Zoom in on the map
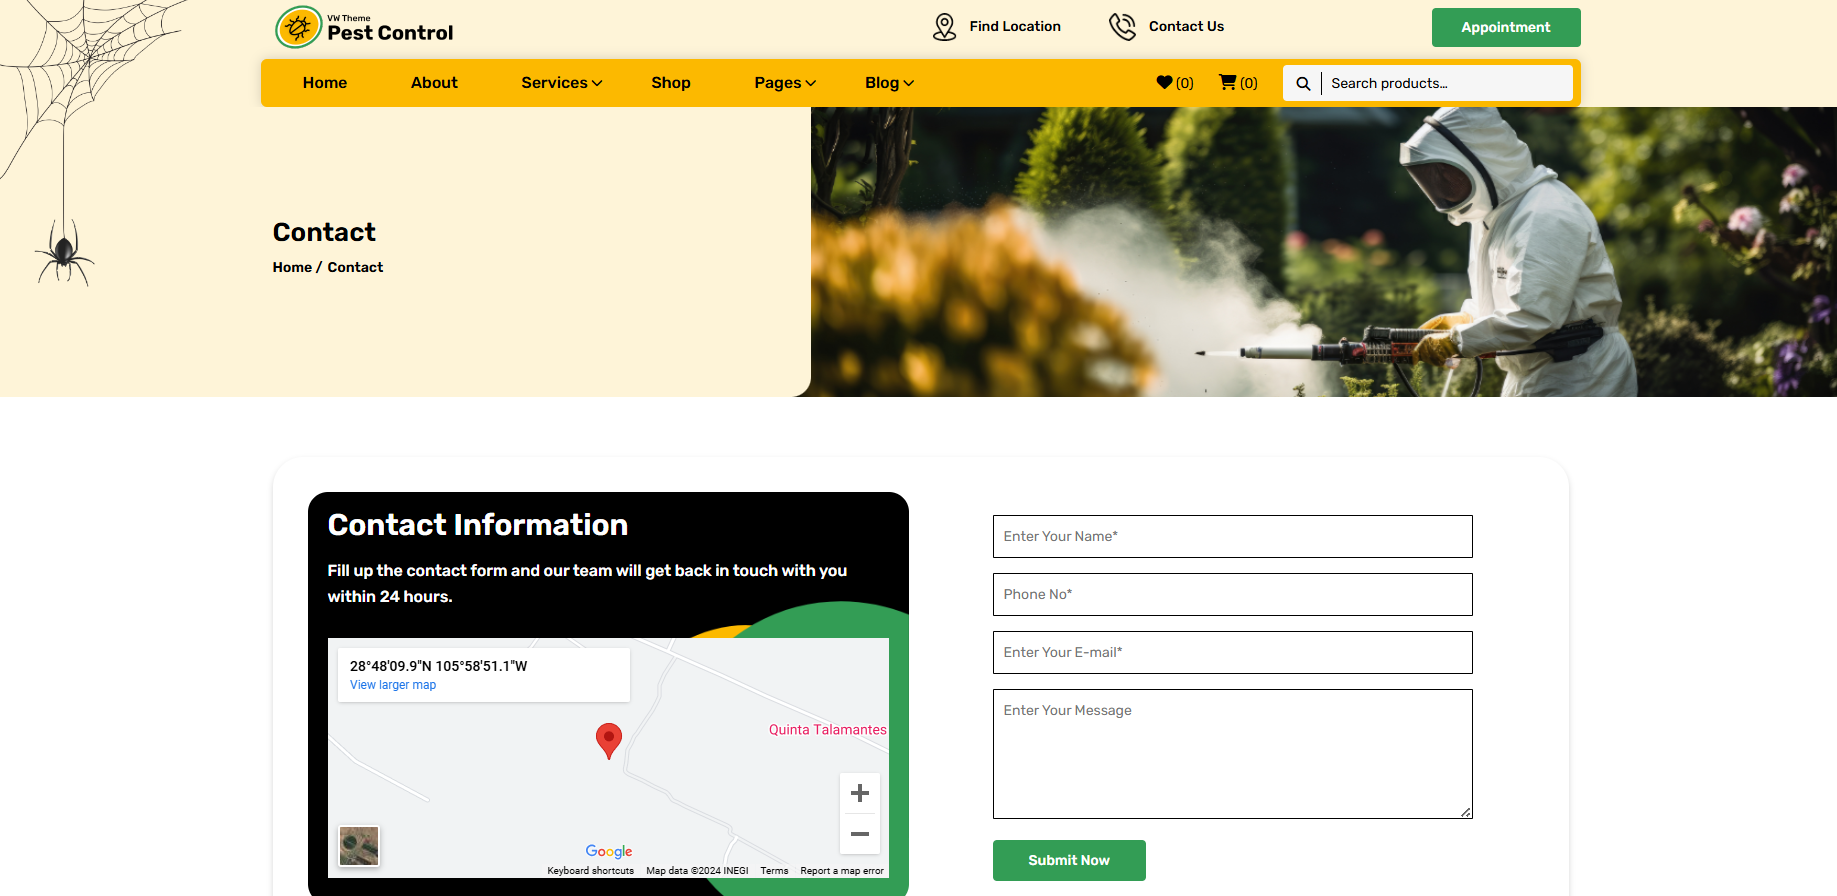 [x=859, y=794]
